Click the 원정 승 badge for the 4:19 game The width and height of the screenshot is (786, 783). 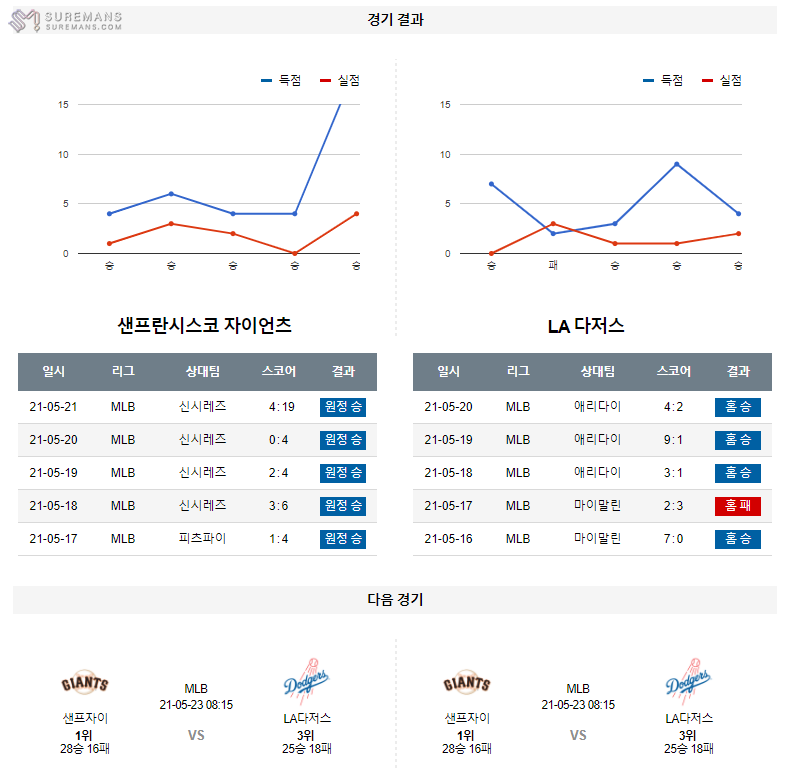pyautogui.click(x=343, y=407)
